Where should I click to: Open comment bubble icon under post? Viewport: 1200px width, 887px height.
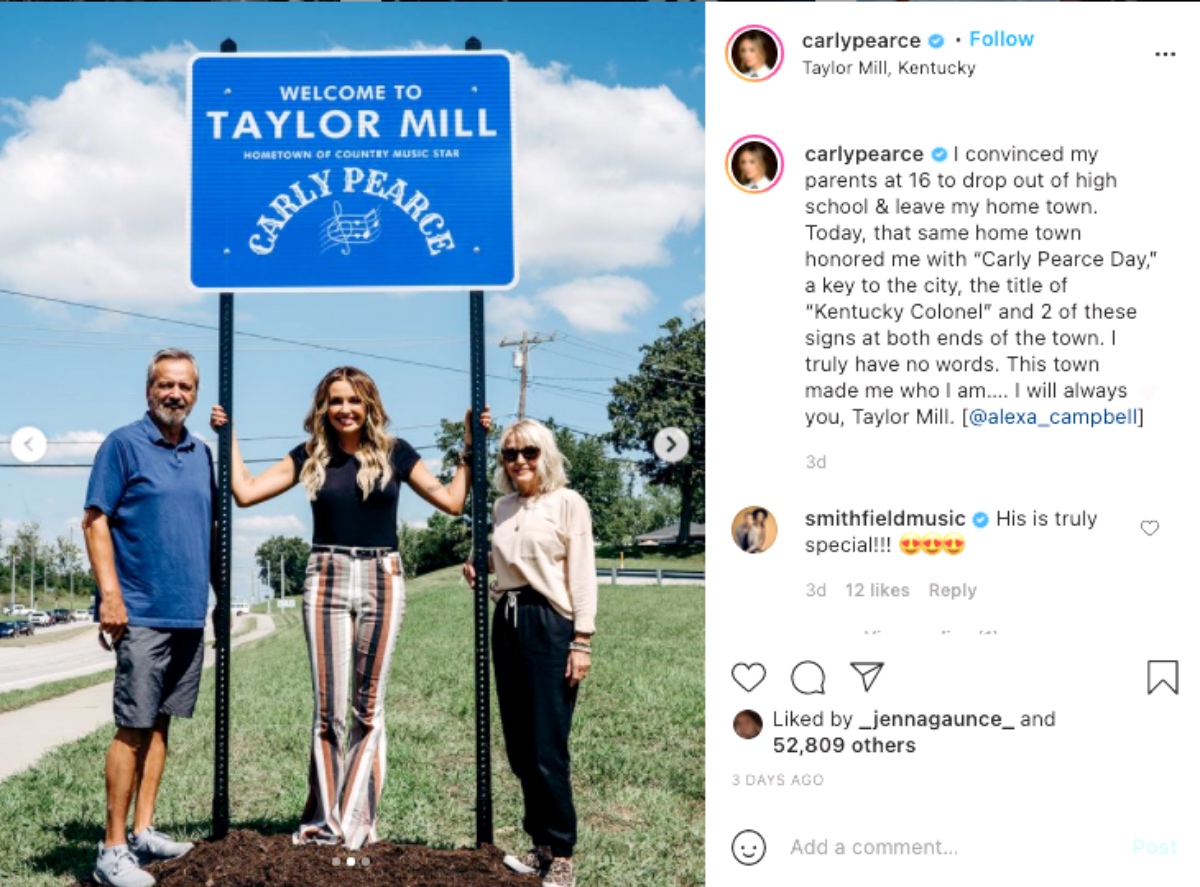point(808,677)
